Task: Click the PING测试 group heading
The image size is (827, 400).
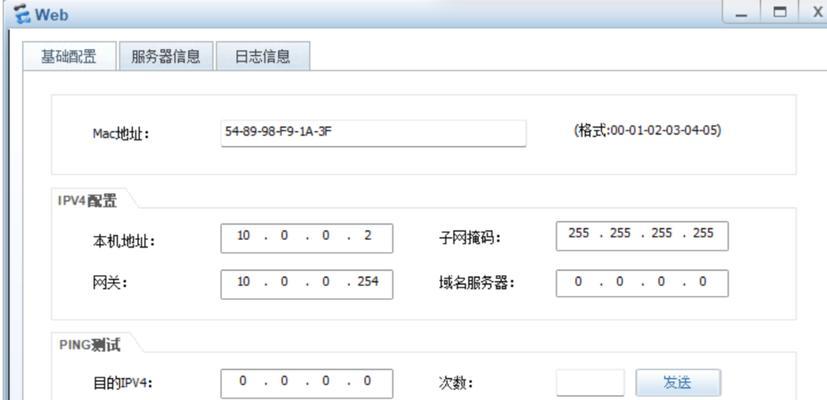Action: click(89, 346)
